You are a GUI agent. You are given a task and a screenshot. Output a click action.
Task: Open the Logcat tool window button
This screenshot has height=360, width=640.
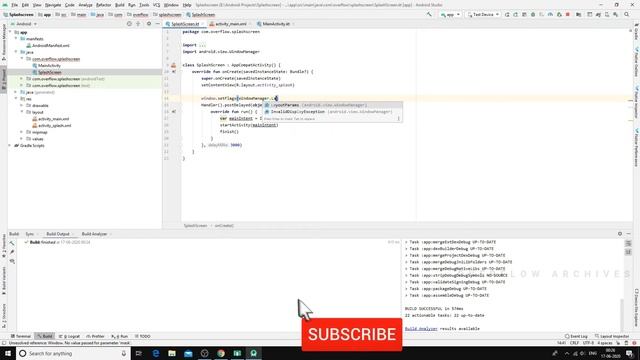69,336
